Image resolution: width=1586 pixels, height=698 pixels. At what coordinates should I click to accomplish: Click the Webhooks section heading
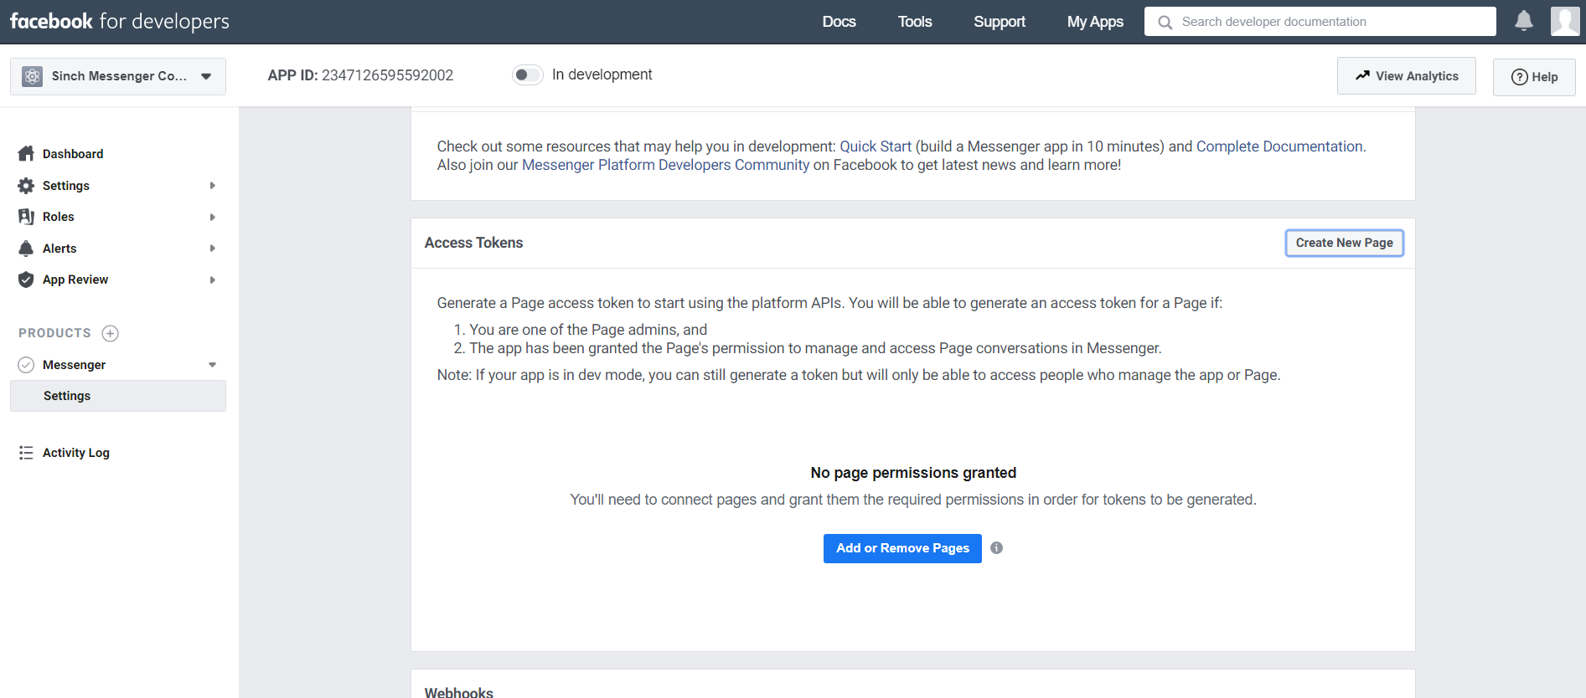[459, 691]
